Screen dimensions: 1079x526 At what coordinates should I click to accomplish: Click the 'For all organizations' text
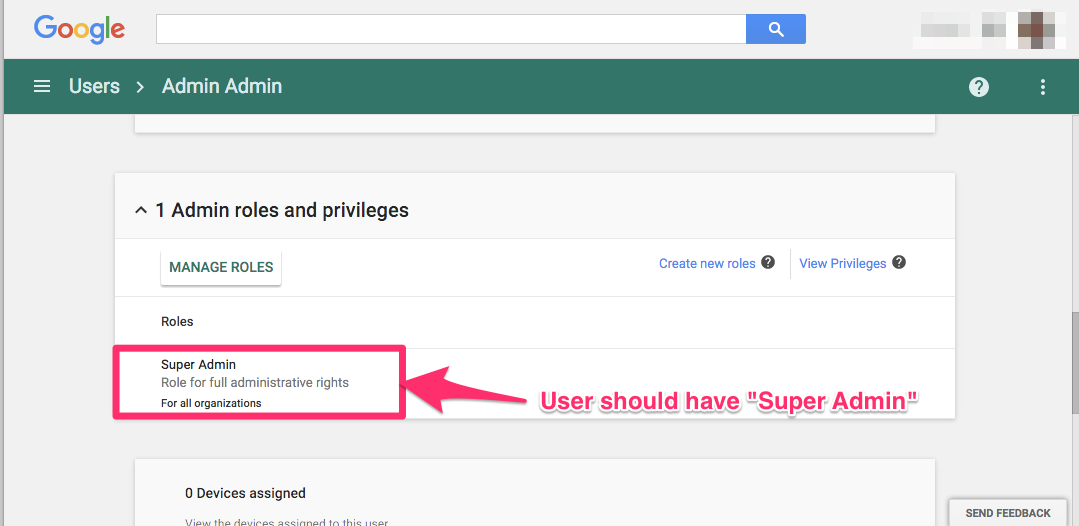[211, 403]
